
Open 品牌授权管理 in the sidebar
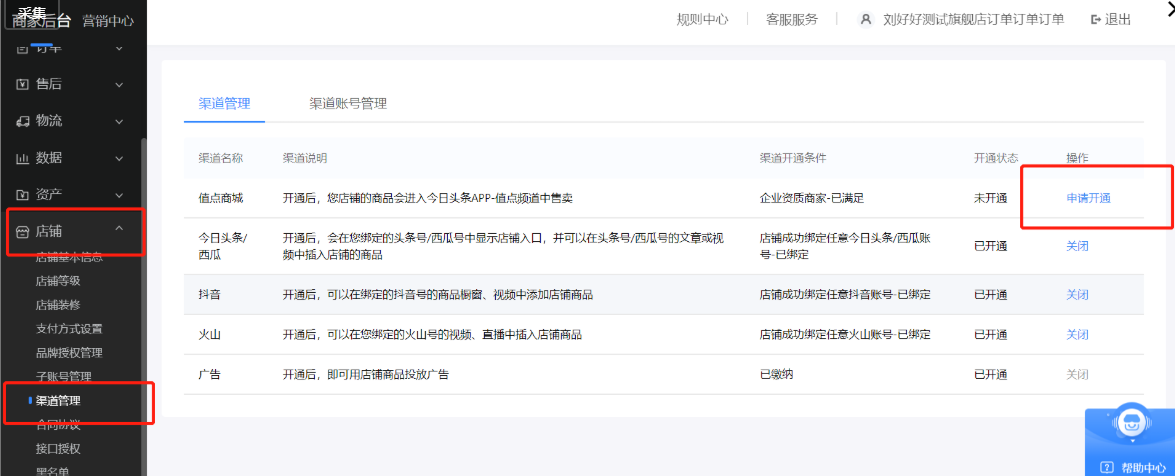click(x=69, y=352)
